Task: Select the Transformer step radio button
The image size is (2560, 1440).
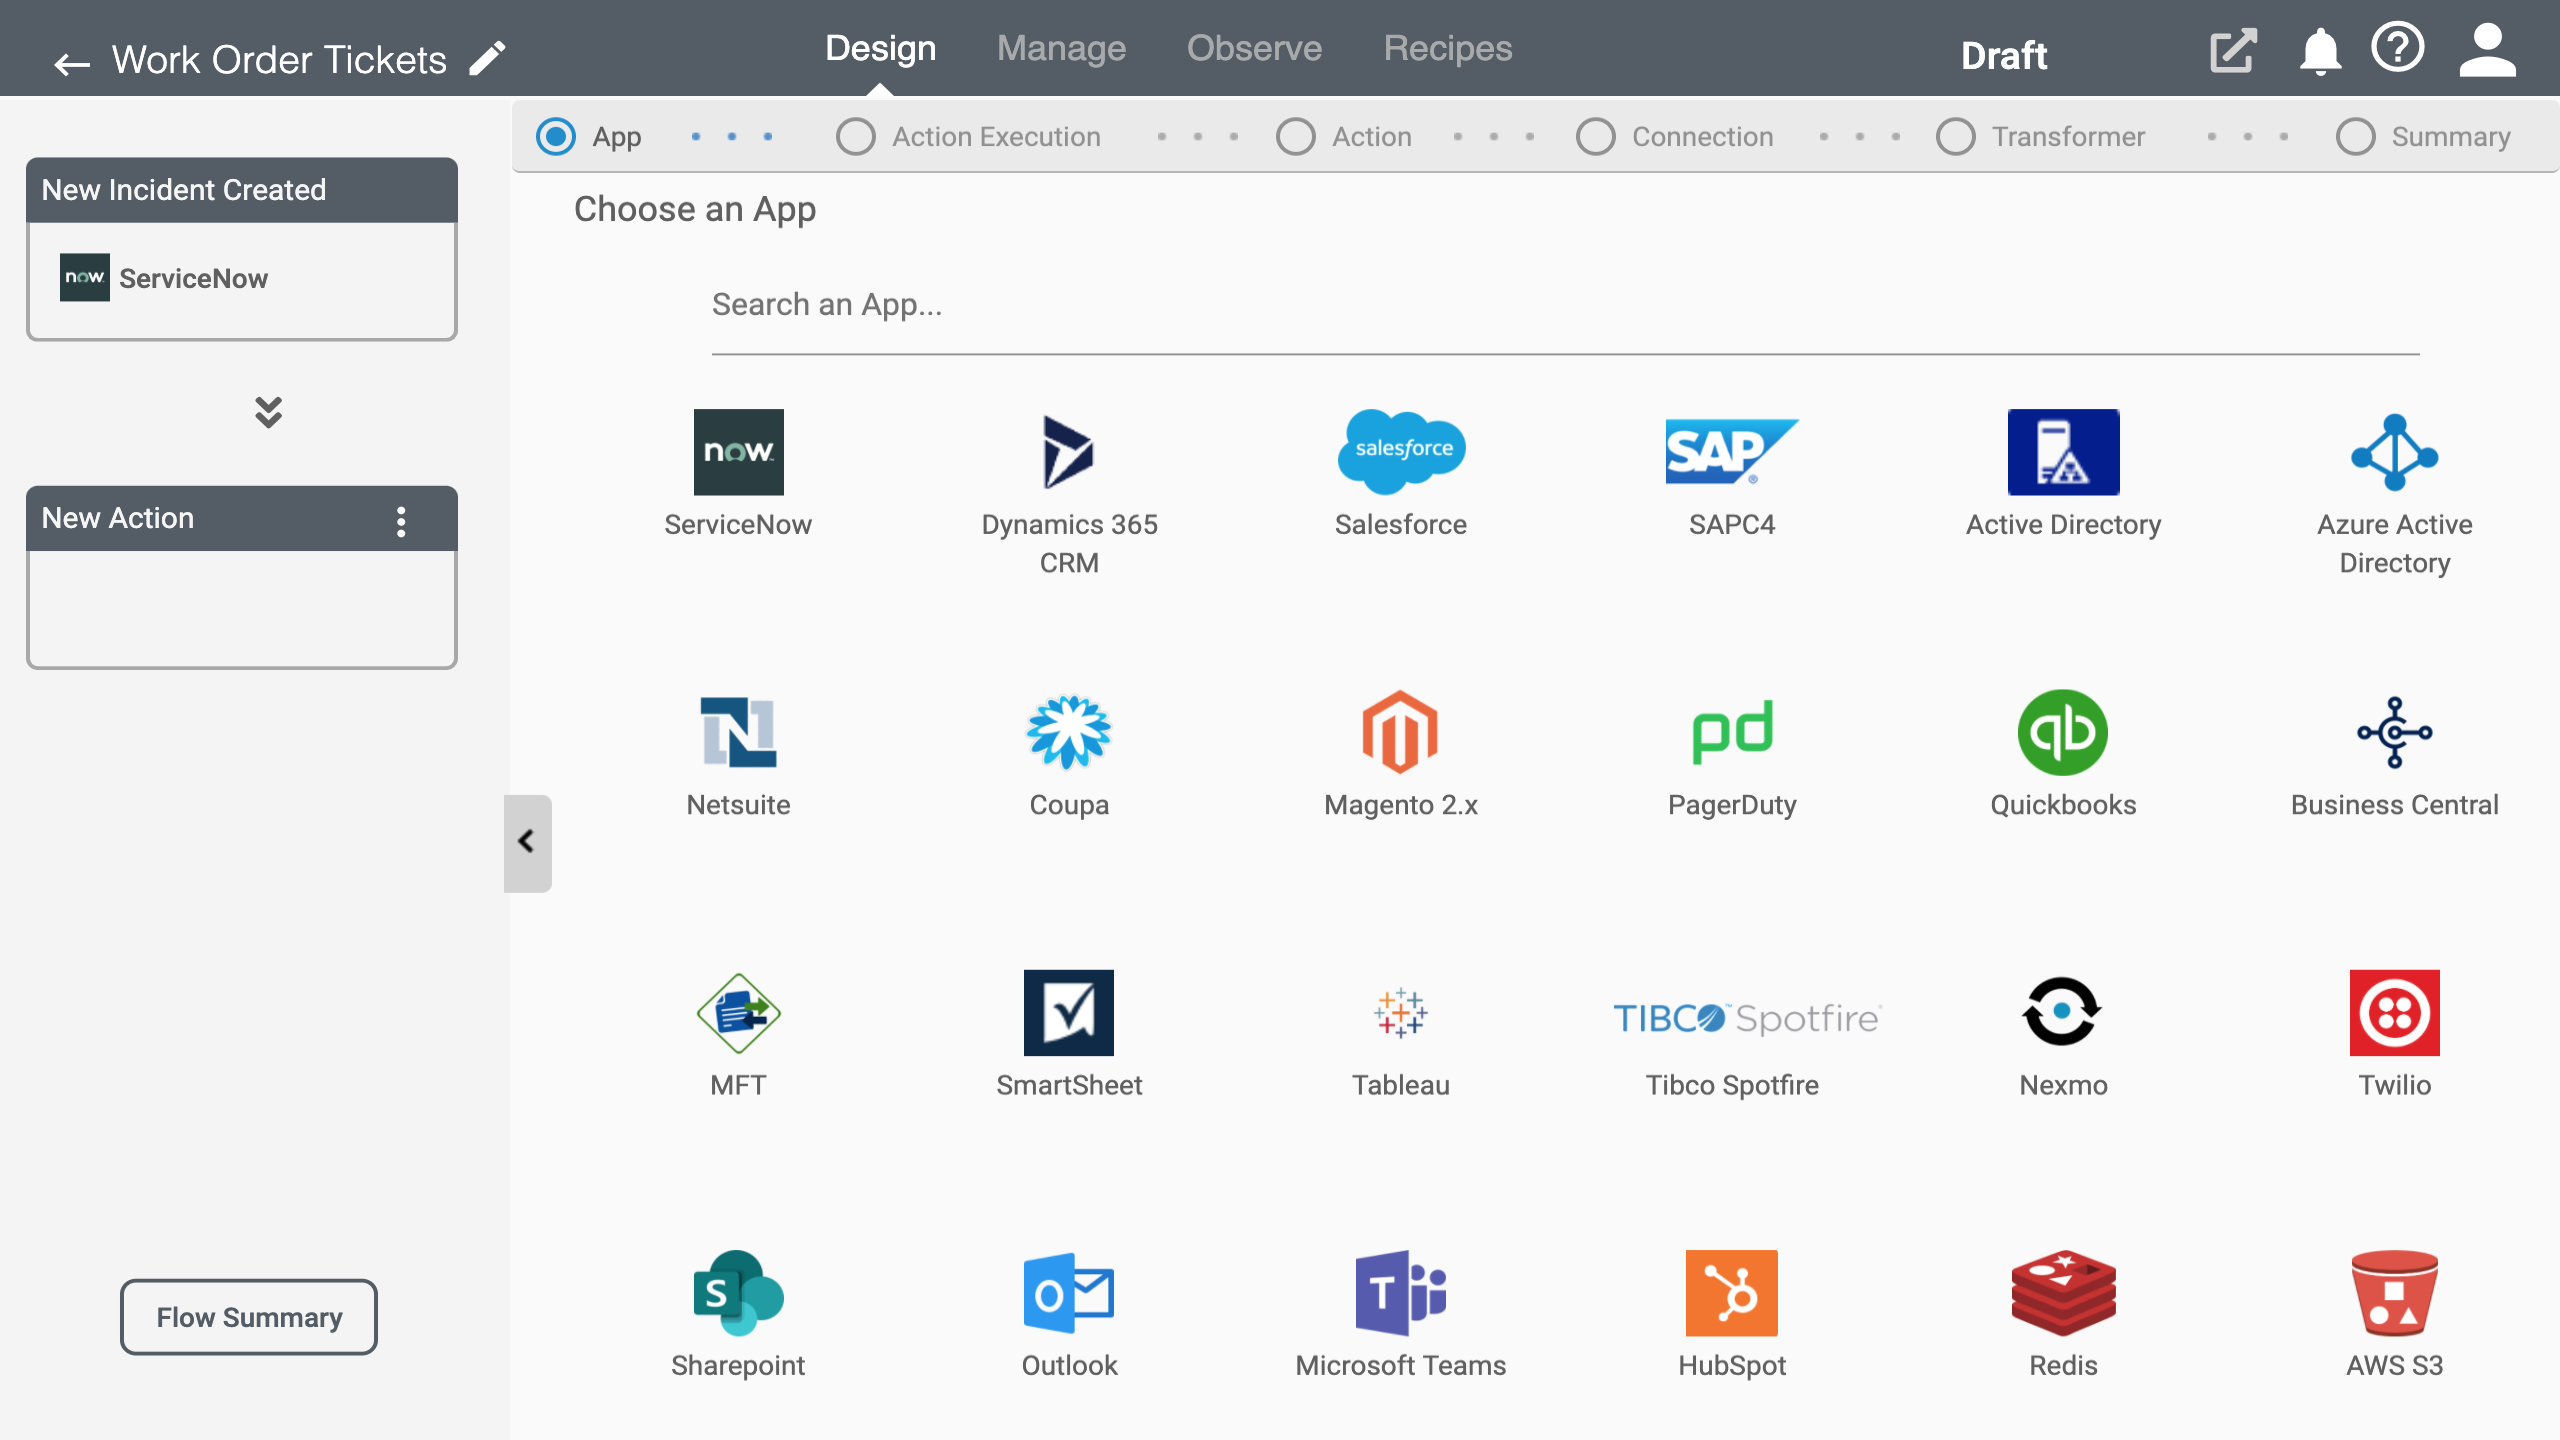Action: click(1956, 137)
